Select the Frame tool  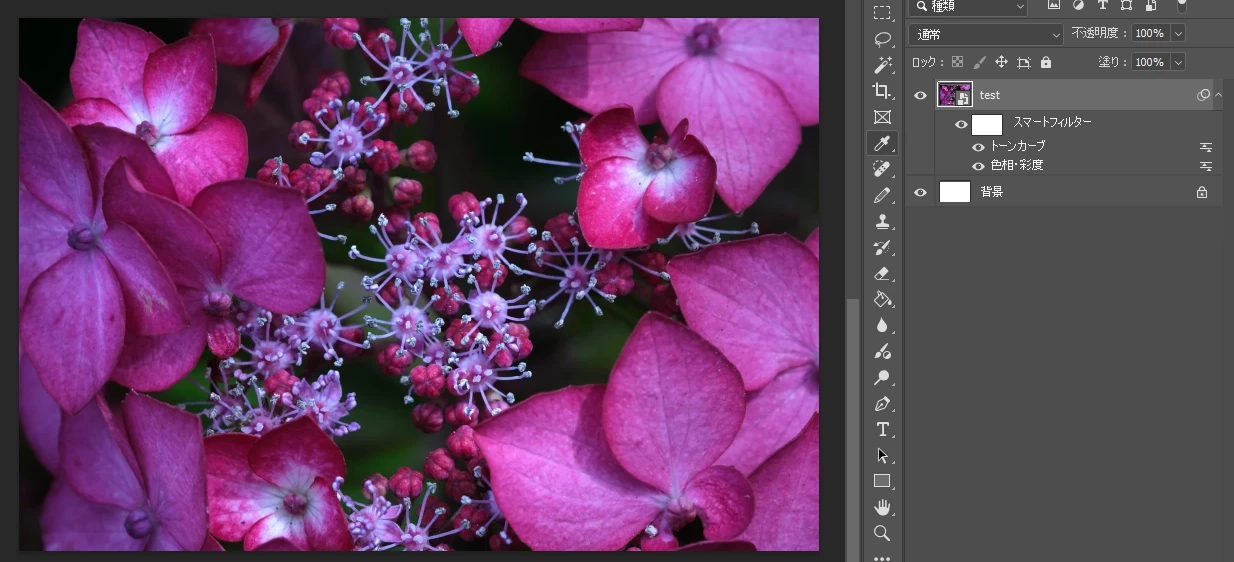882,117
